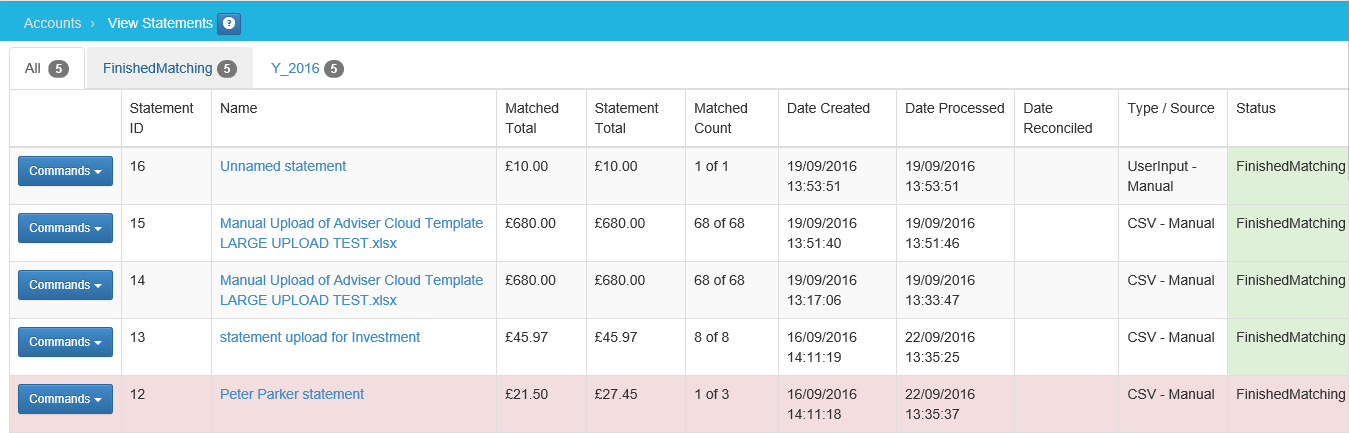Switch to the All tab

pos(46,68)
